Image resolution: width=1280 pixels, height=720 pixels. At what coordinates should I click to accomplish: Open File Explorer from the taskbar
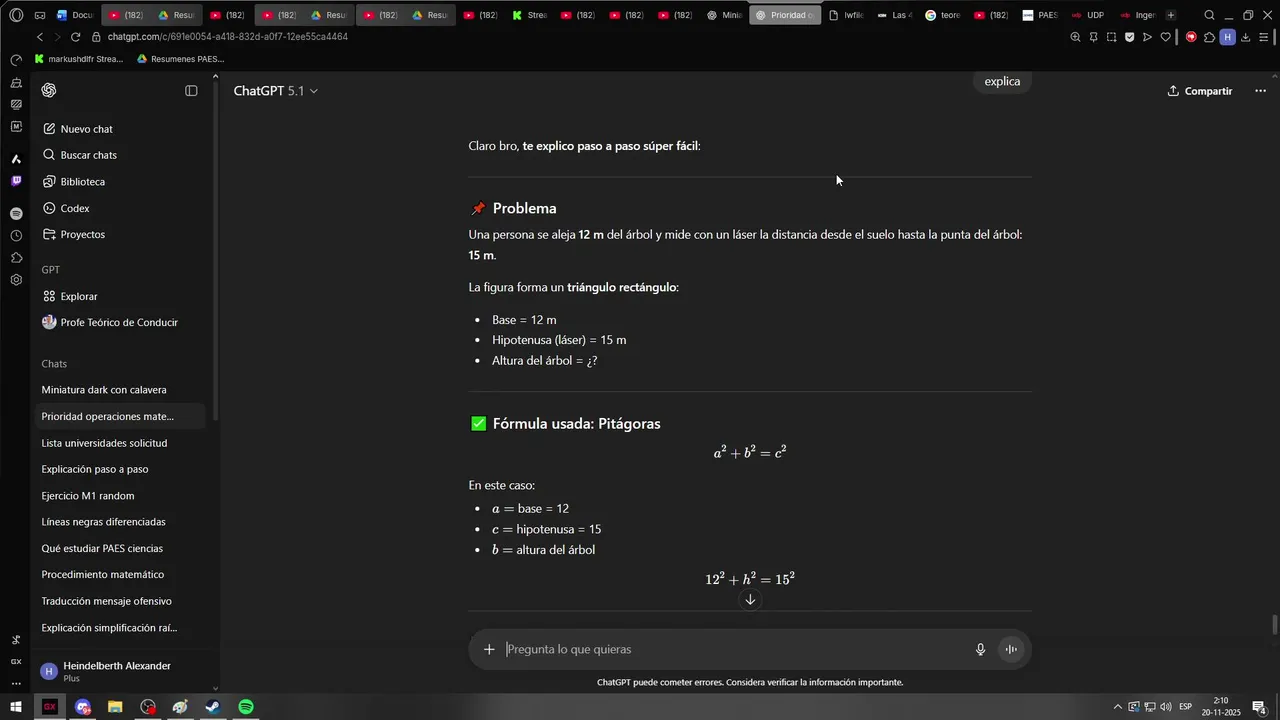click(115, 707)
